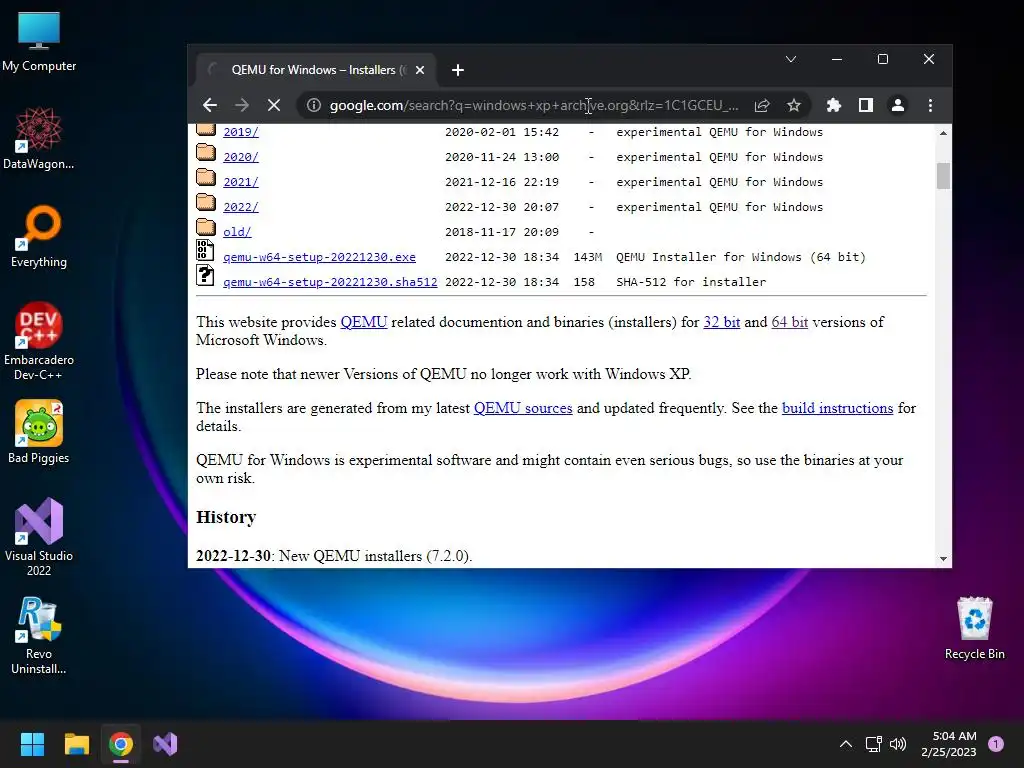Select the Visual Studio 2022 desktop icon
Image resolution: width=1024 pixels, height=768 pixels.
pos(39,537)
